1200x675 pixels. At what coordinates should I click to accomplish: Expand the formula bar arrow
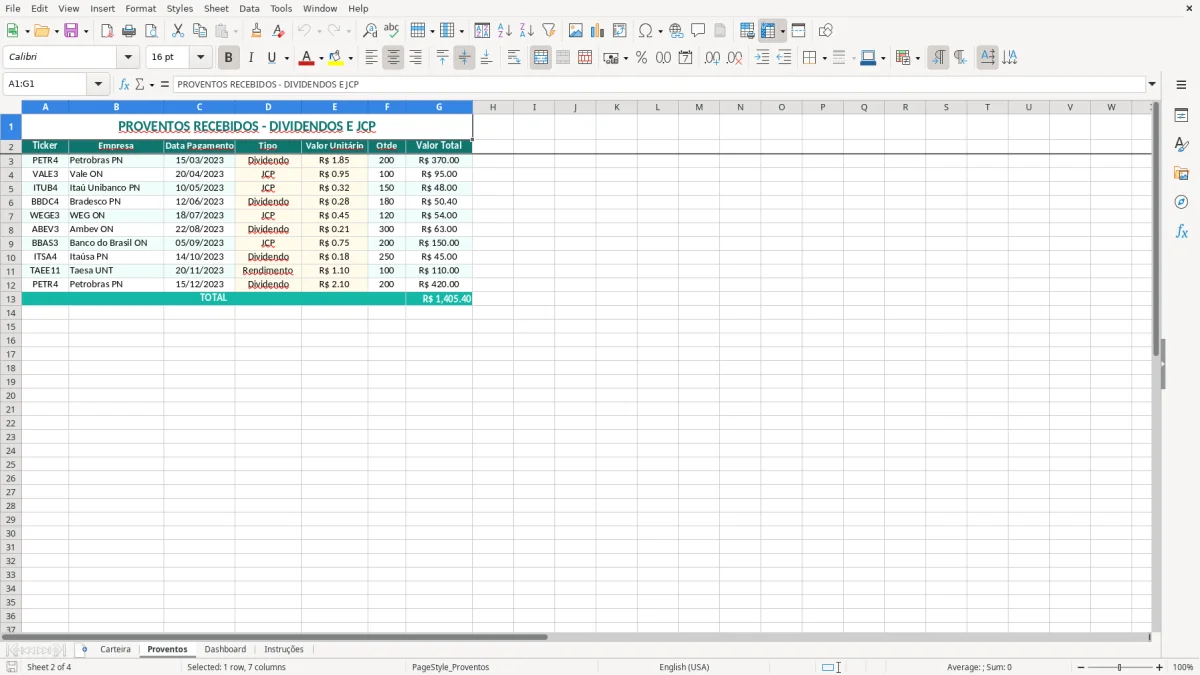click(x=1152, y=85)
